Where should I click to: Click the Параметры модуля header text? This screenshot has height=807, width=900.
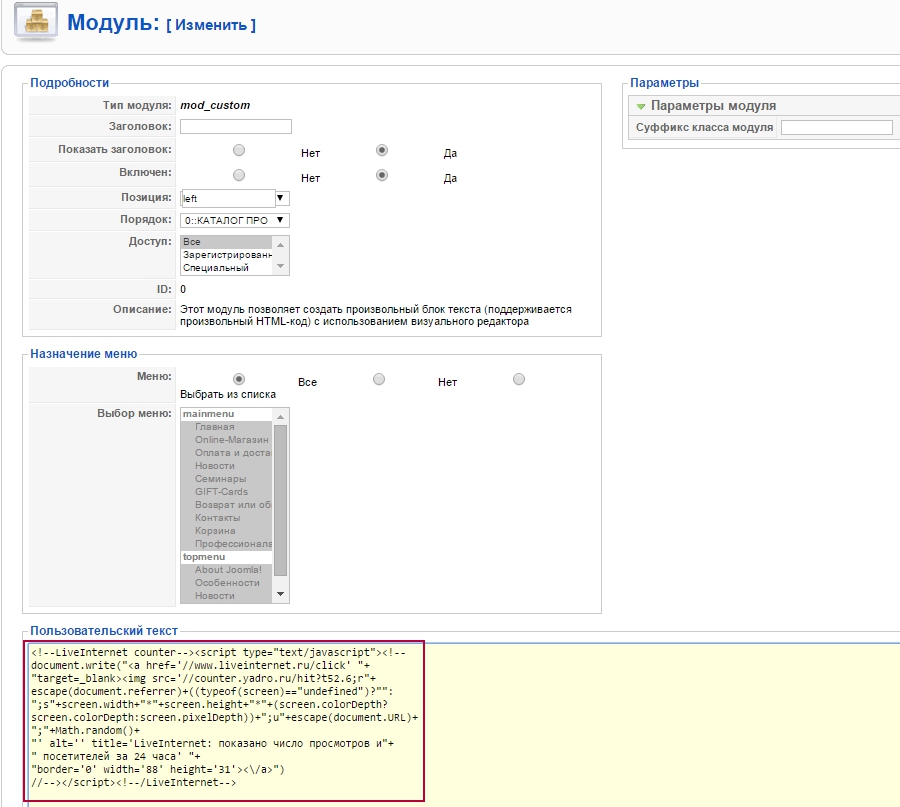tap(713, 106)
